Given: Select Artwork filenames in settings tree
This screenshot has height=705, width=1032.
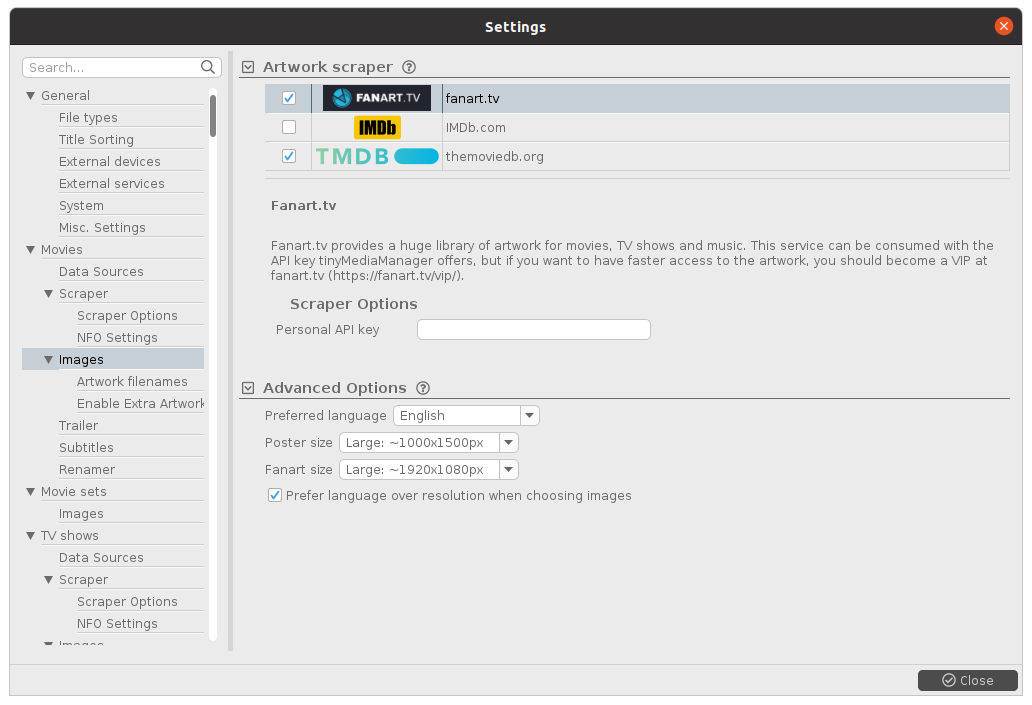Looking at the screenshot, I should point(132,382).
